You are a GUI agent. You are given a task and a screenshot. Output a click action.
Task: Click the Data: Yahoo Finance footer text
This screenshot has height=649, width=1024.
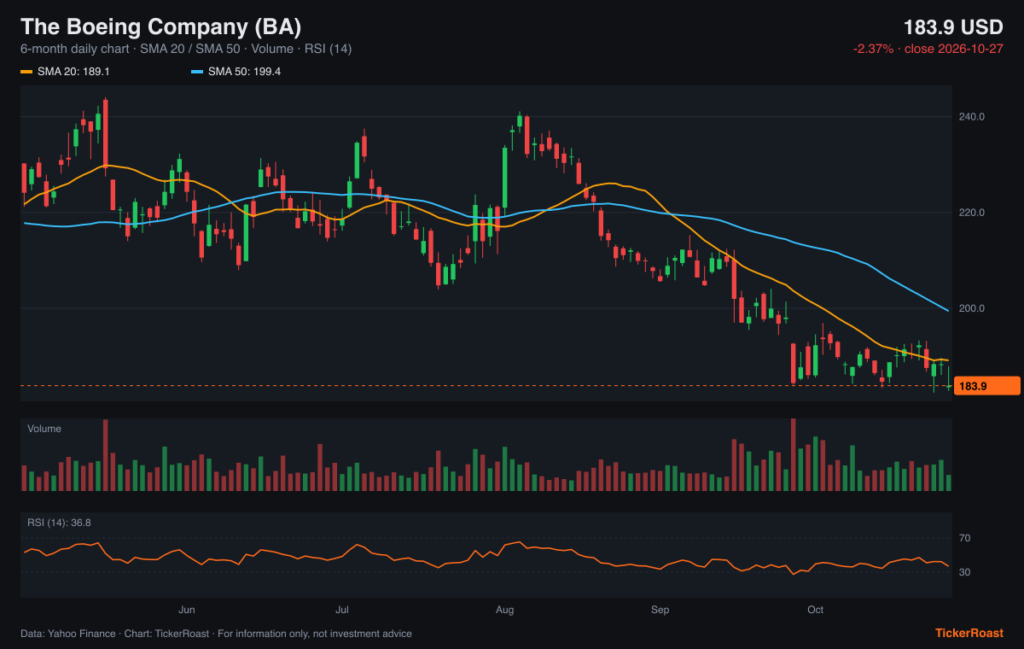click(216, 634)
